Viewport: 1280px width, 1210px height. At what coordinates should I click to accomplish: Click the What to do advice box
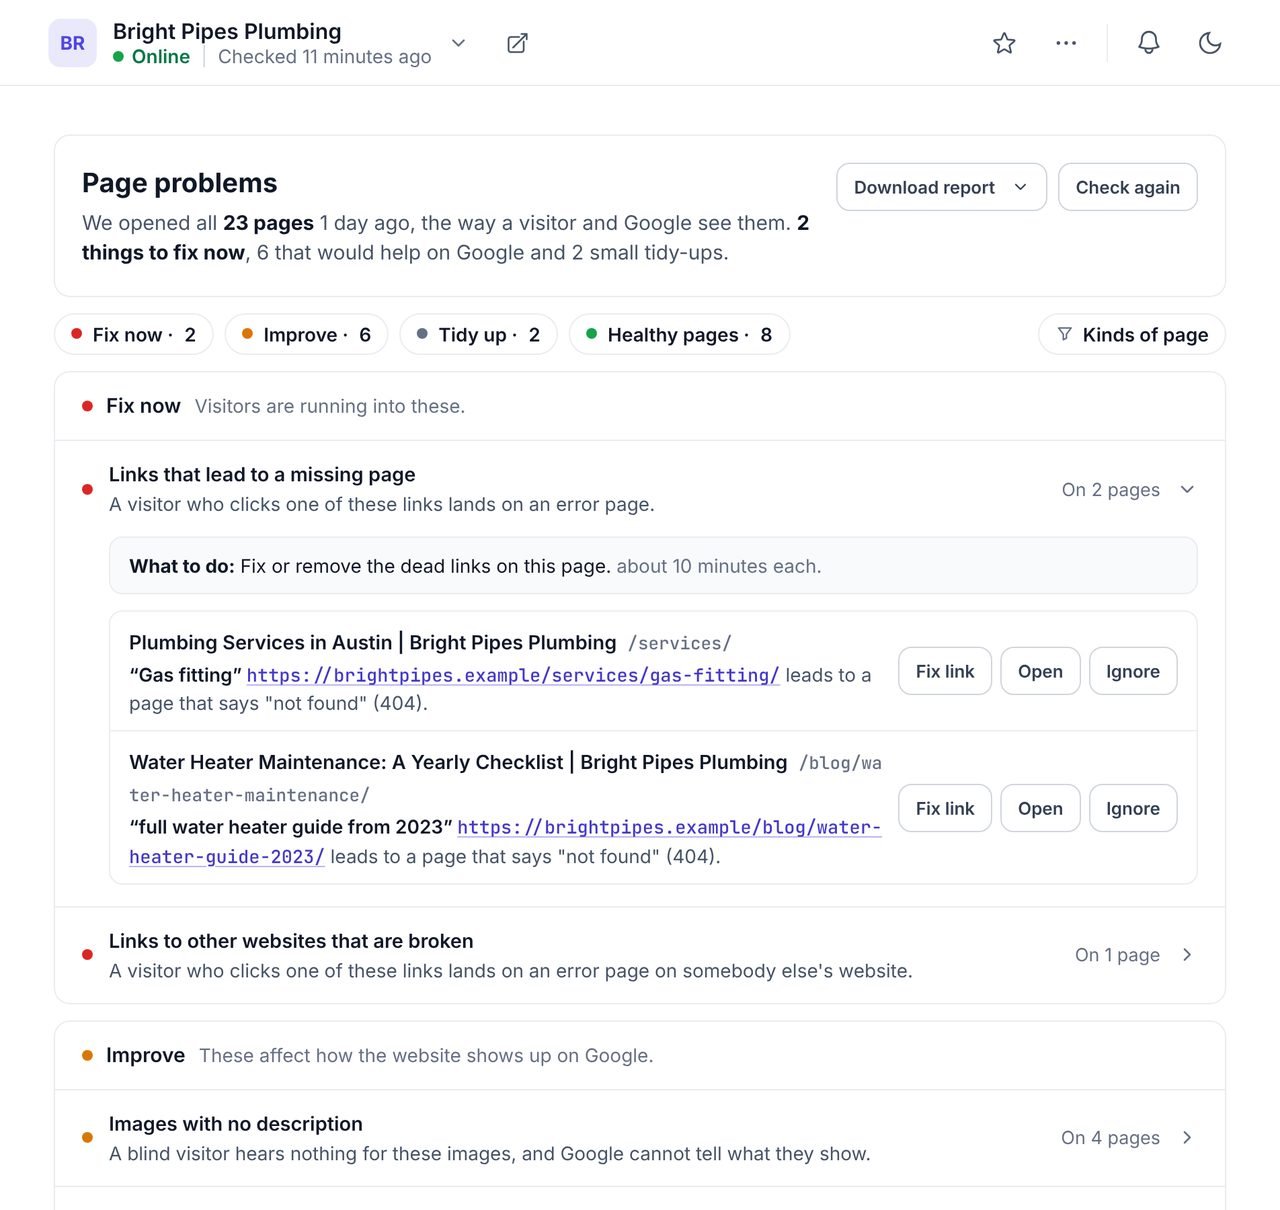point(653,566)
